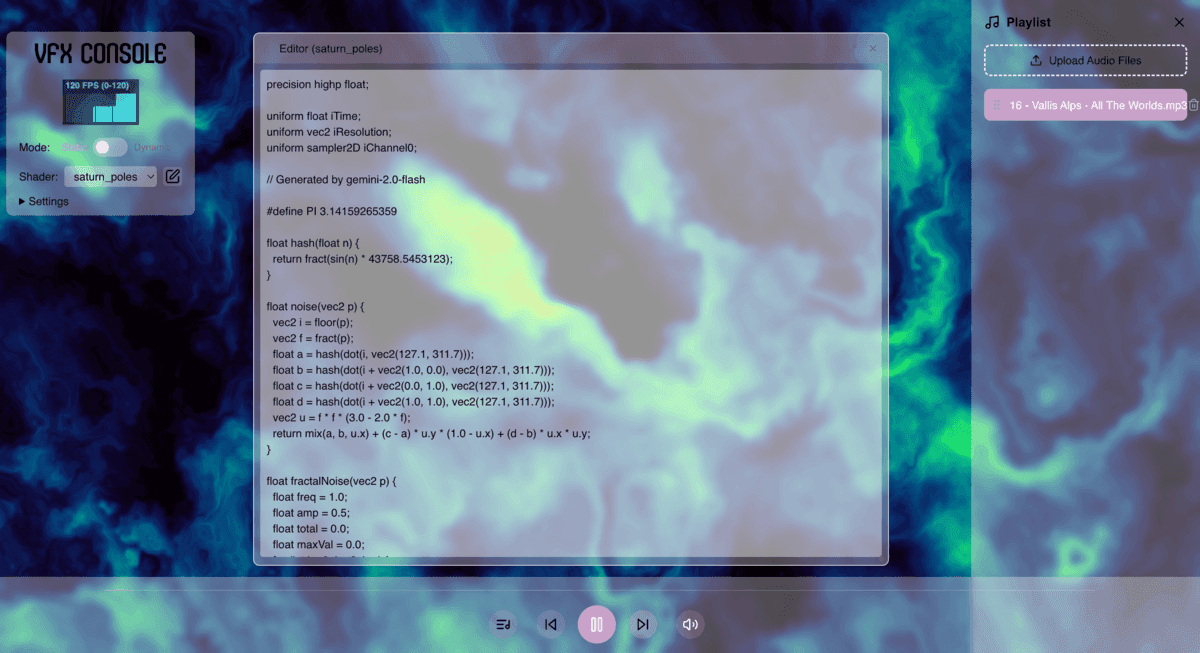1200x653 pixels.
Task: Expand the Settings disclosure triangle
Action: coord(23,202)
